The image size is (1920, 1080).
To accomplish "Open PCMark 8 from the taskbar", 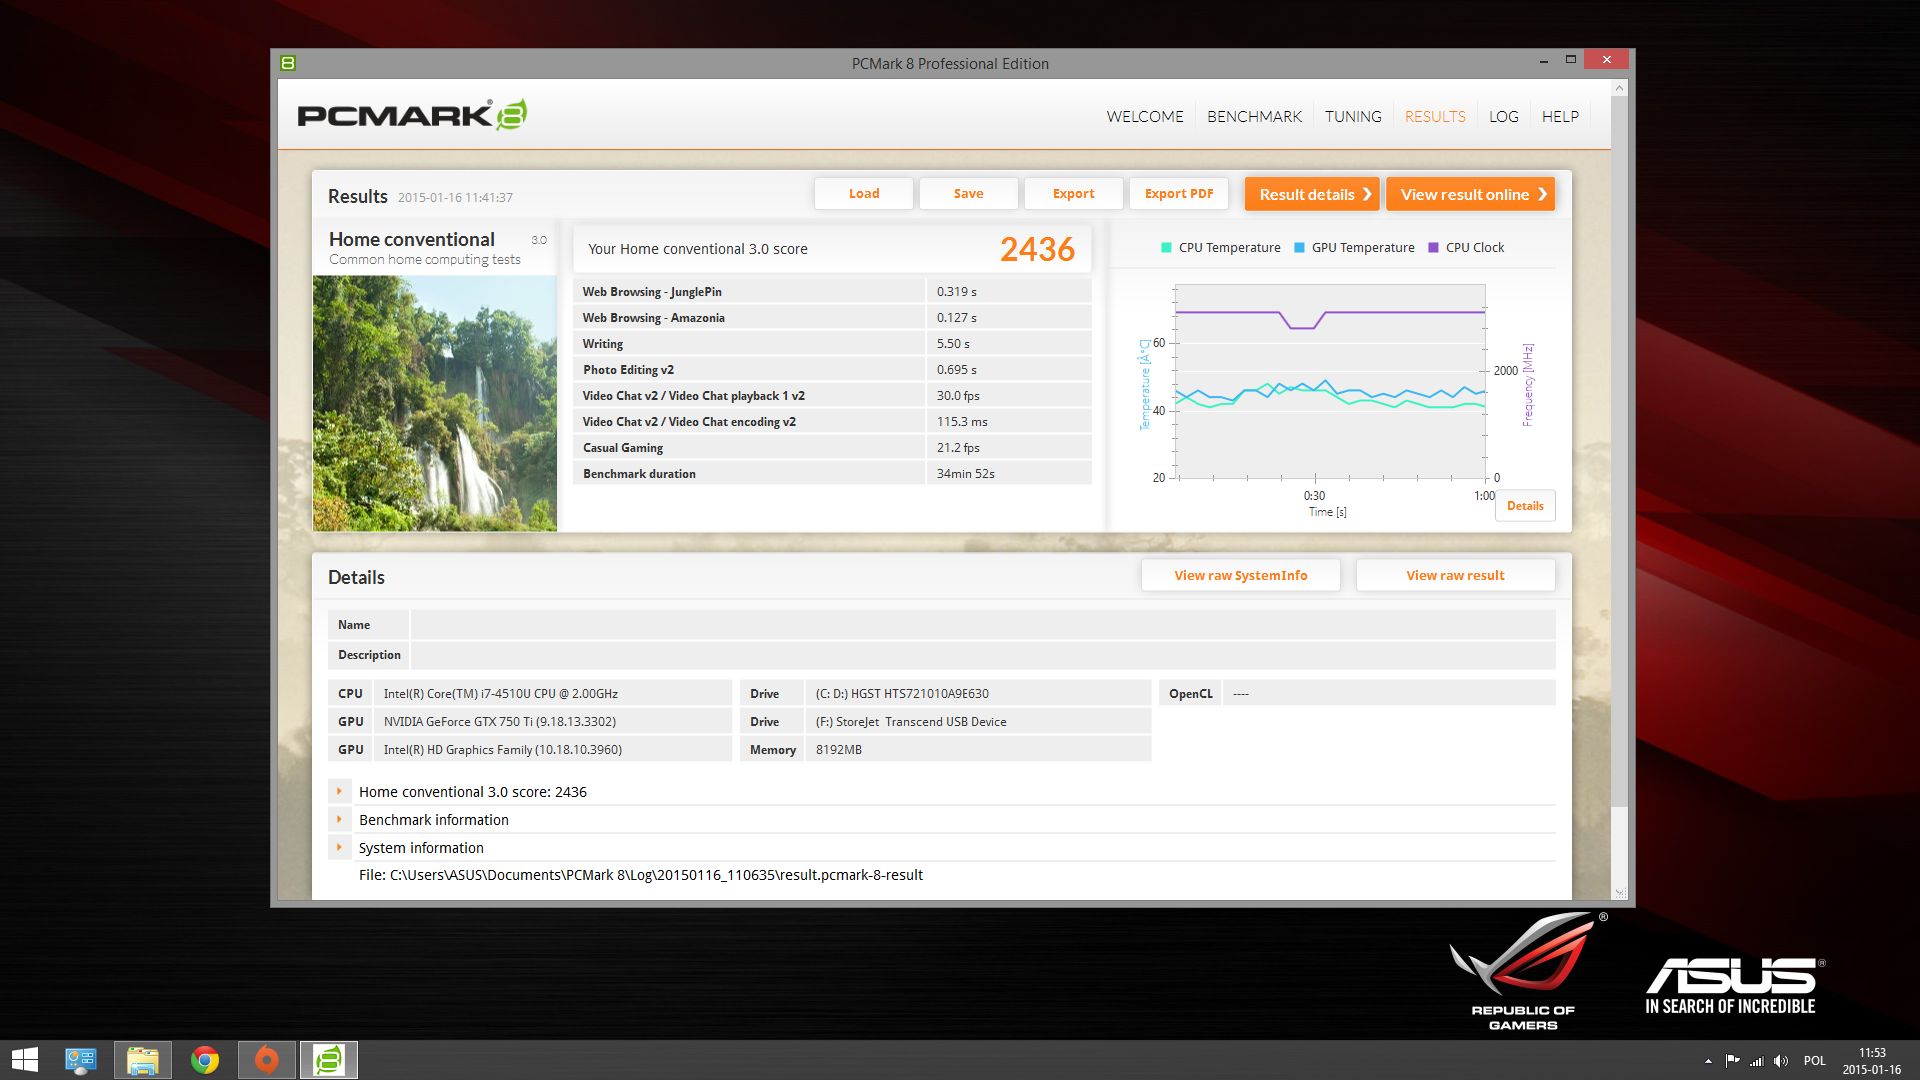I will pyautogui.click(x=328, y=1059).
